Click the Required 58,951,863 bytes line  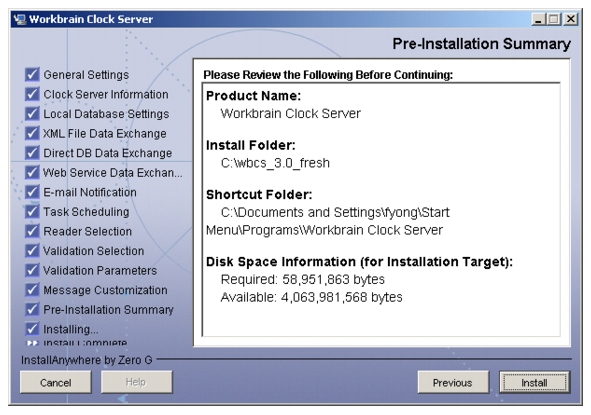coord(303,279)
